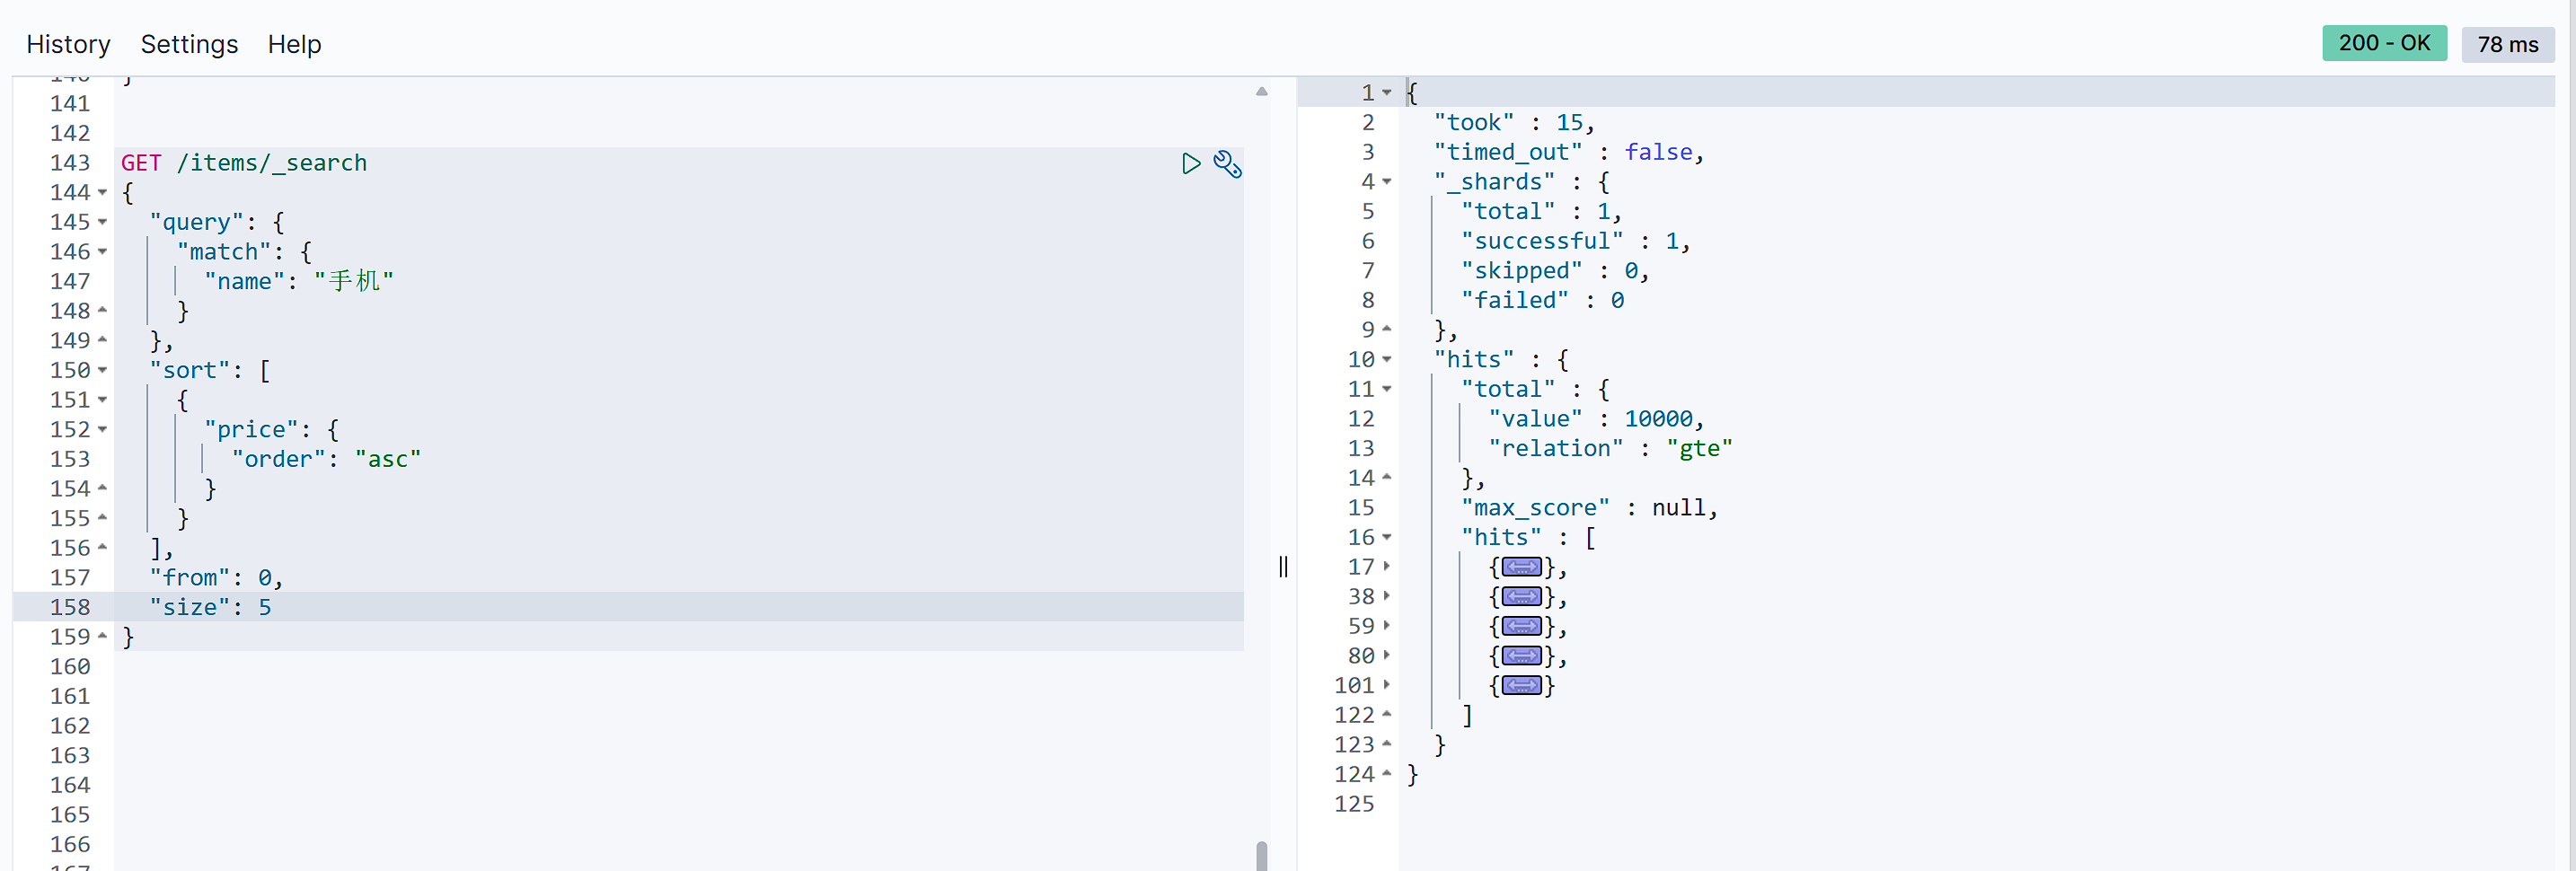Expand collapsed hit object on line 59
Screen dimensions: 2576x871
click(x=1520, y=627)
